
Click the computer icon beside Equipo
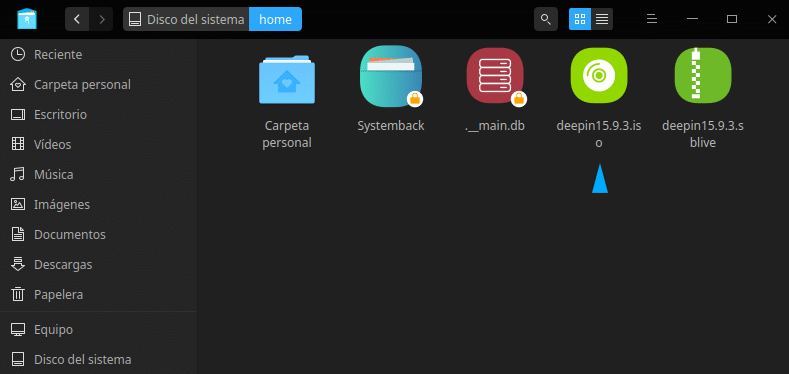point(18,330)
